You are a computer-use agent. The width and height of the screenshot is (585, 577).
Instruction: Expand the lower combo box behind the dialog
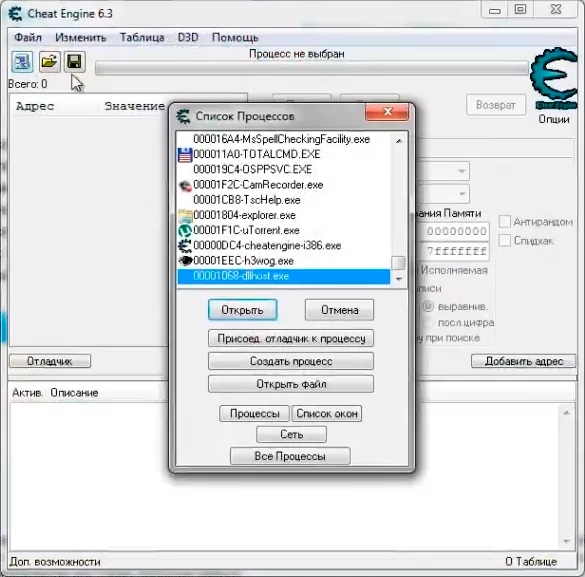(x=461, y=194)
